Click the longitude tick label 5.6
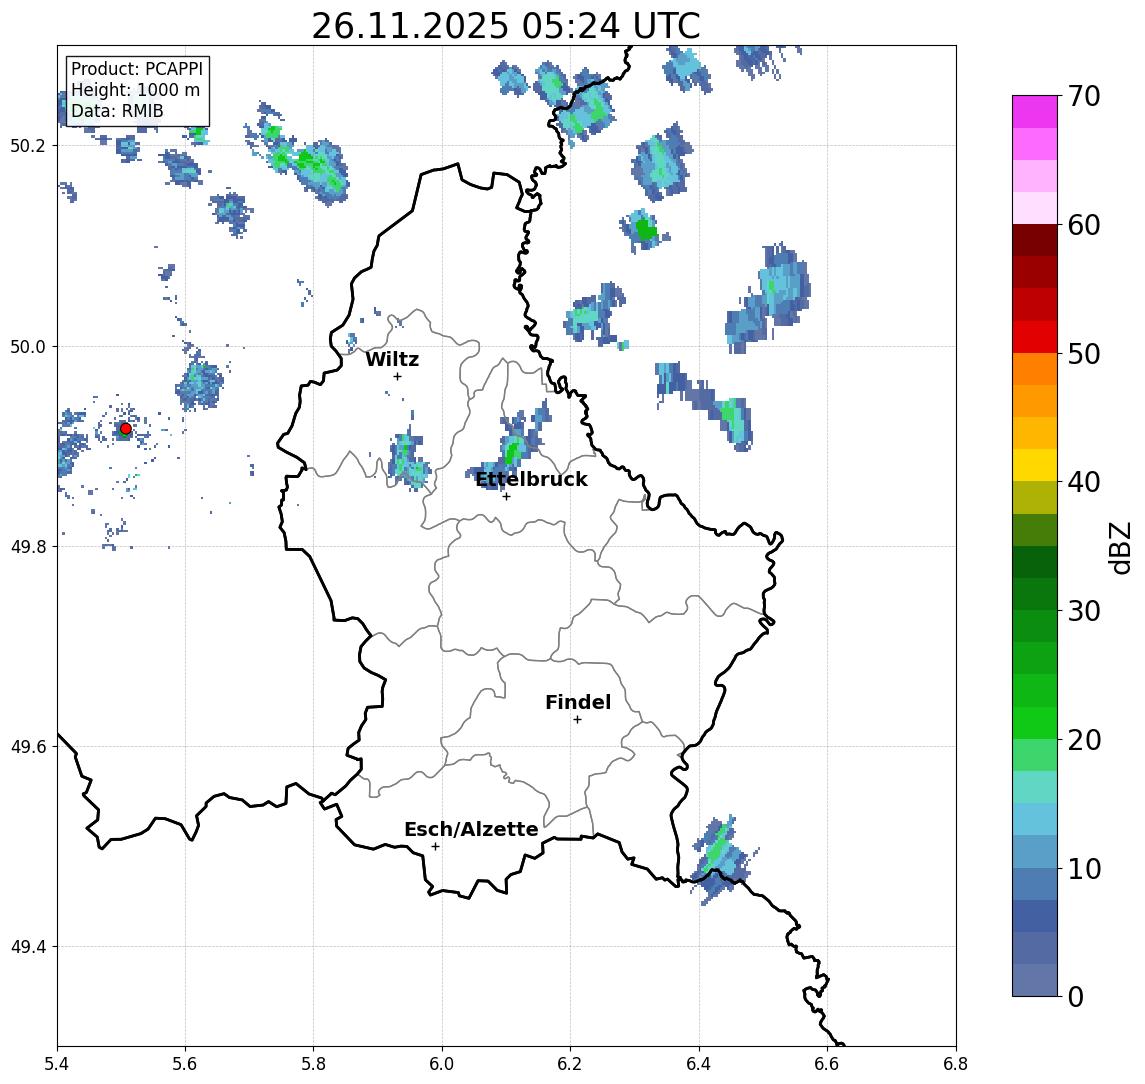Image resolution: width=1145 pixels, height=1084 pixels. coord(185,1064)
